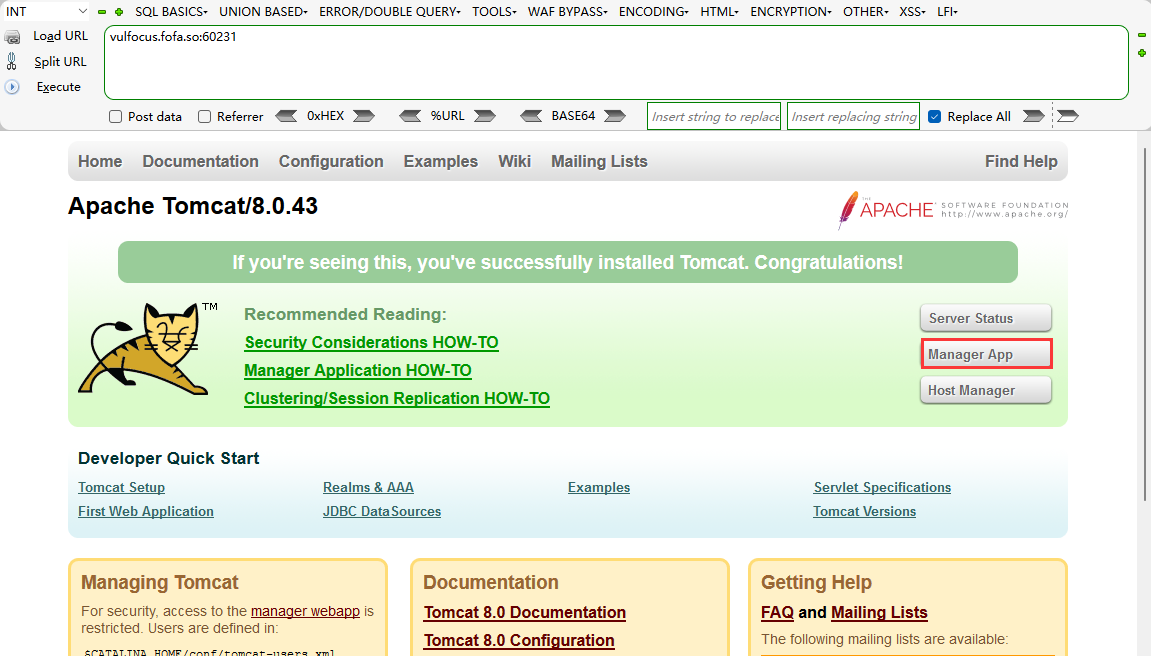Click the left arrow before %URL
This screenshot has height=656, width=1151.
pyautogui.click(x=410, y=116)
